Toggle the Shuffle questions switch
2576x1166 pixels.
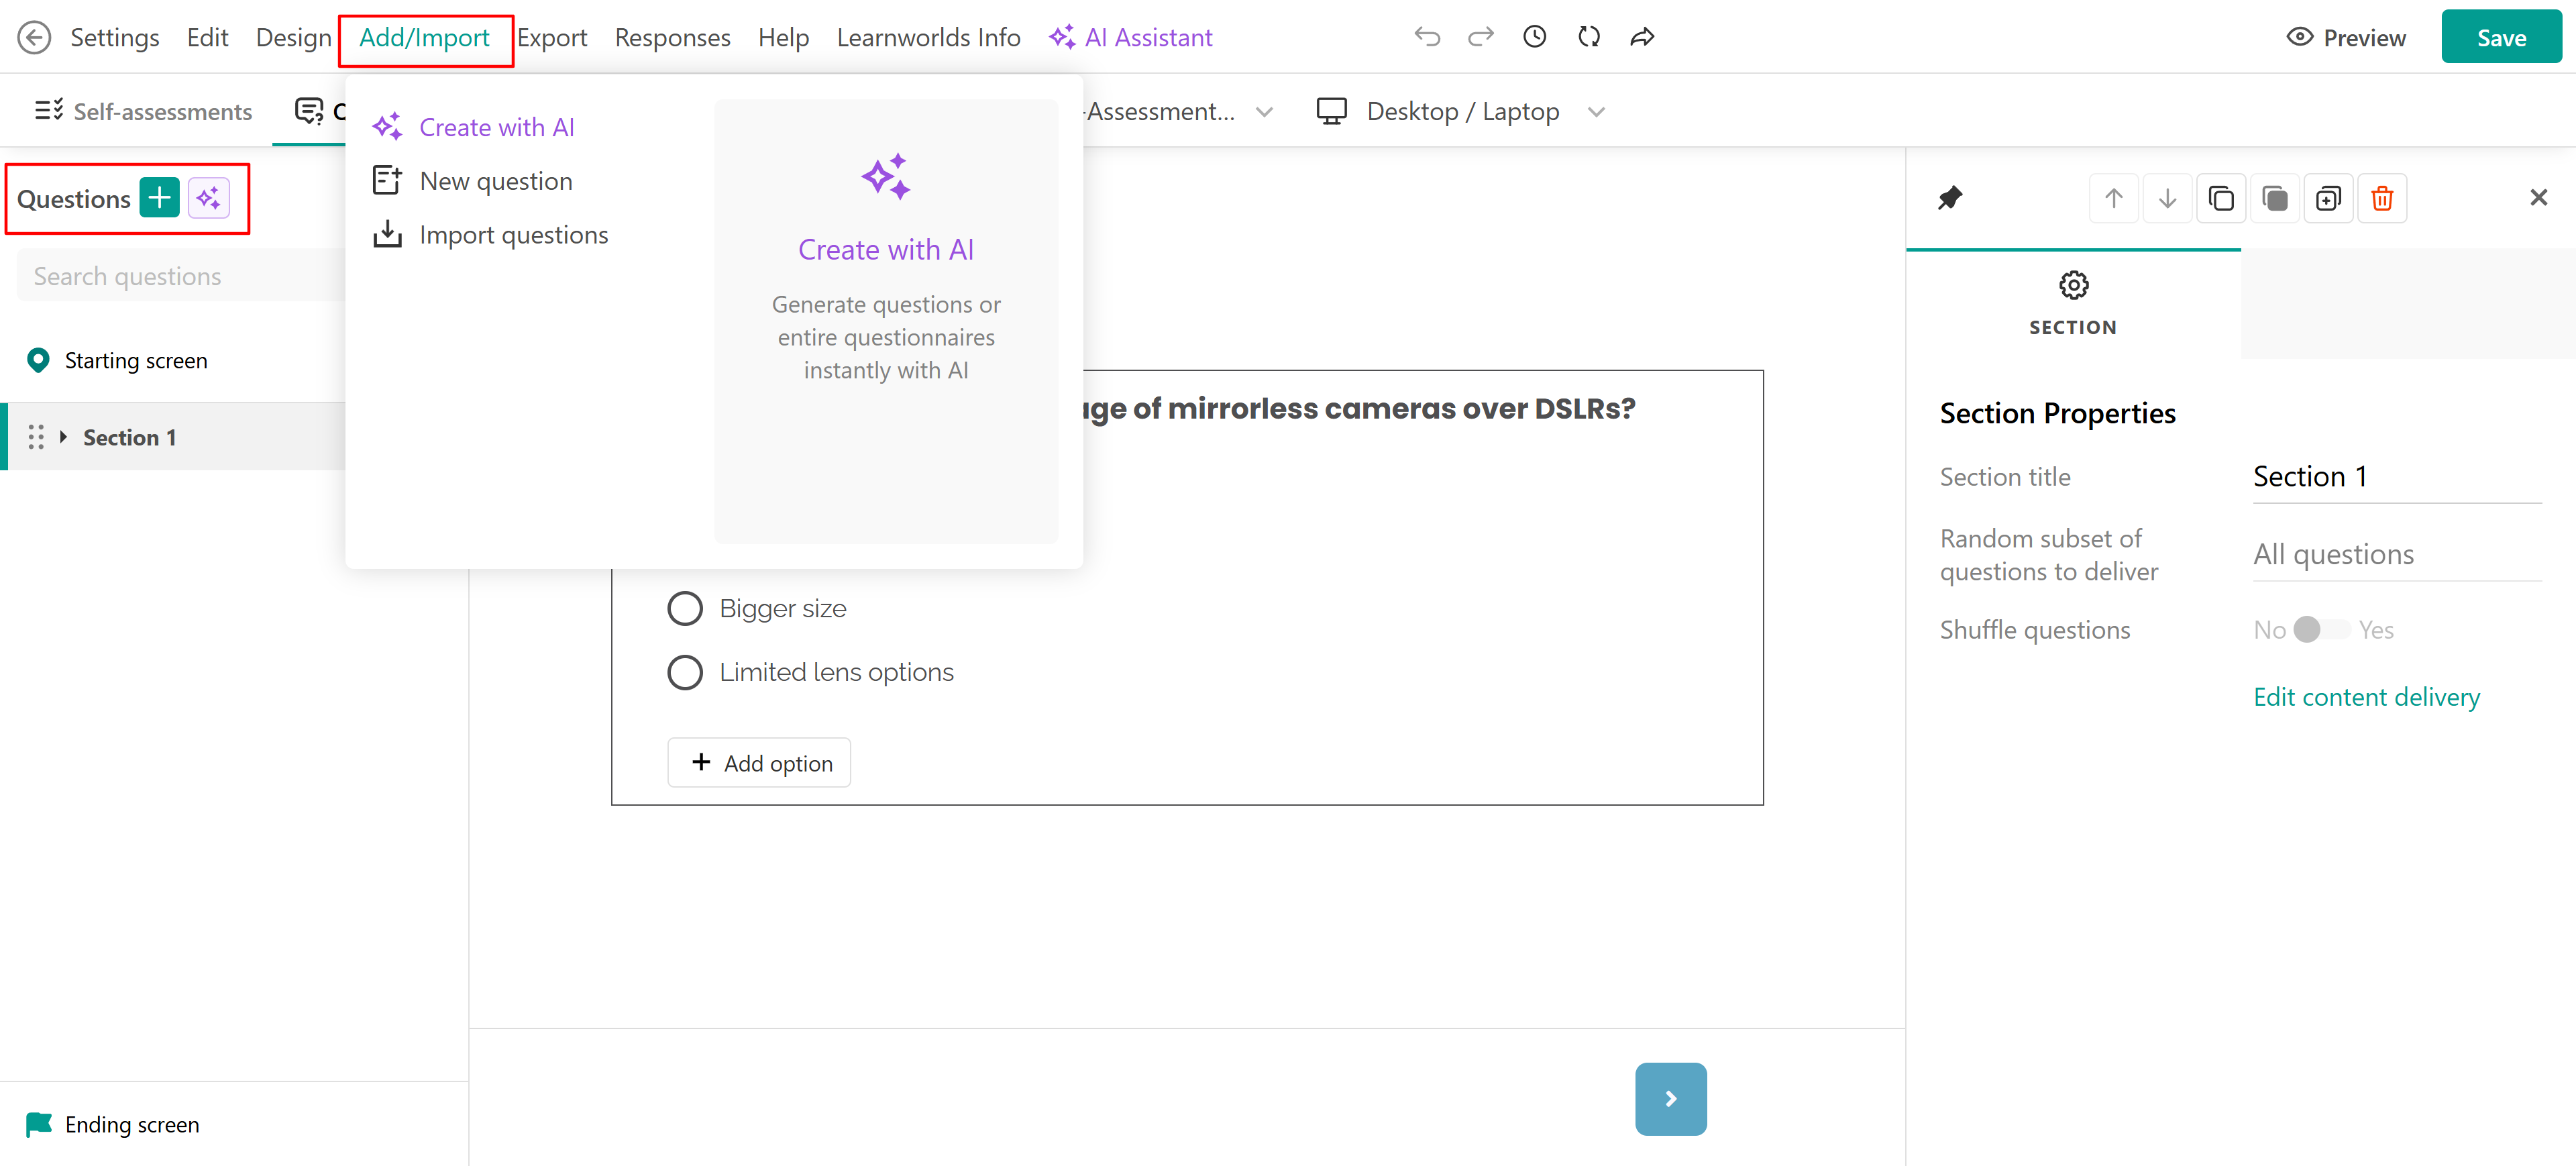click(2321, 630)
